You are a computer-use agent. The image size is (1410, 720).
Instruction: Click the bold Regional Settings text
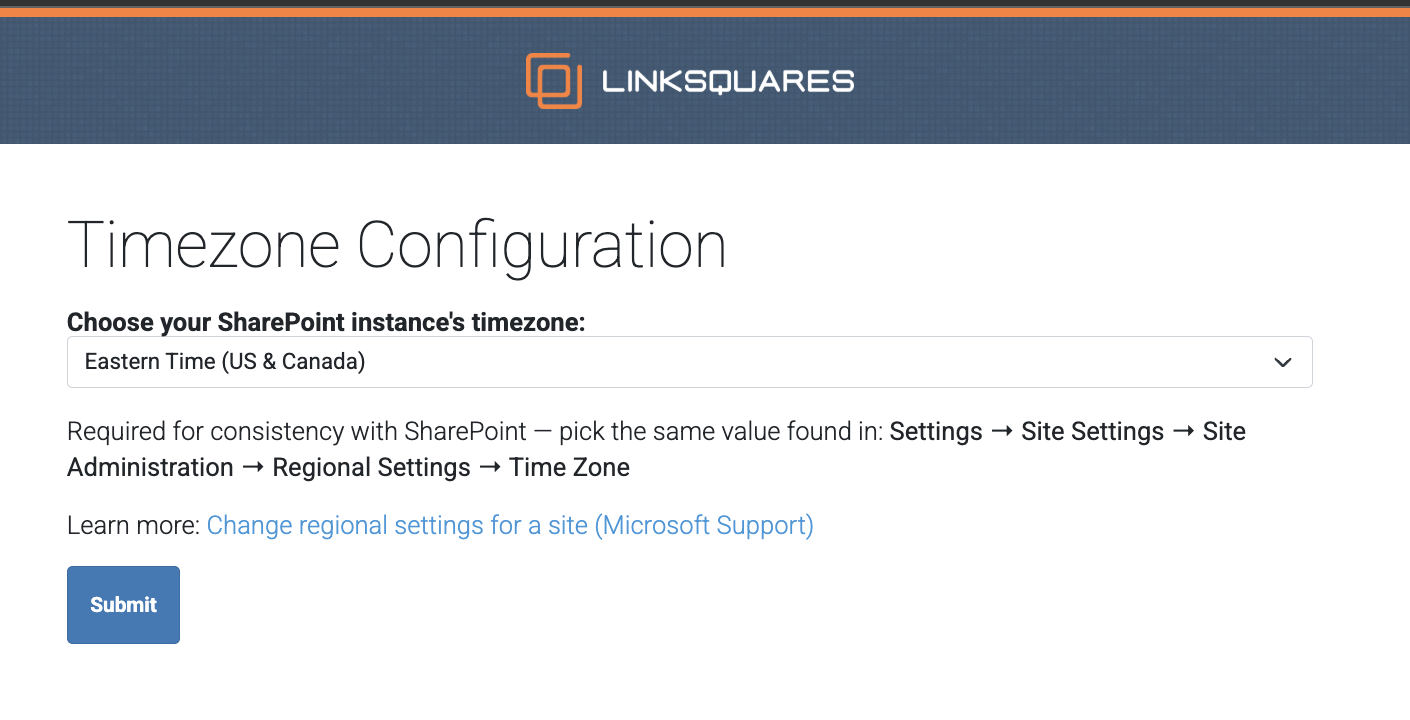(x=371, y=468)
